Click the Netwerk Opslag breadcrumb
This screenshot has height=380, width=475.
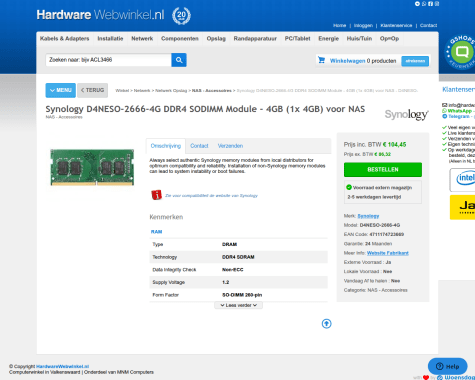coord(171,91)
